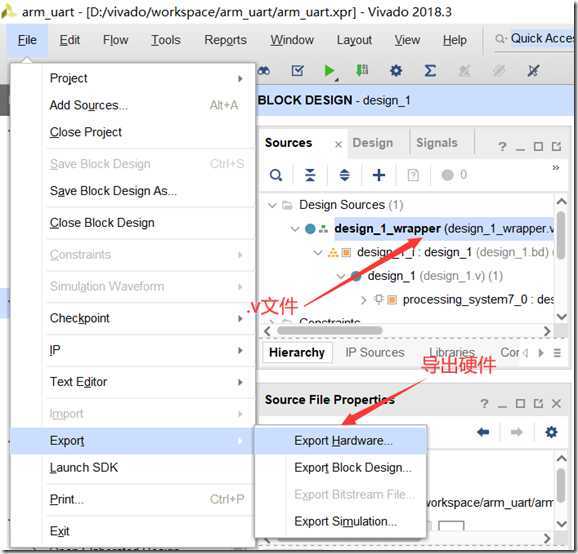Open the Reports menu
Image resolution: width=578 pixels, height=554 pixels.
(x=226, y=40)
